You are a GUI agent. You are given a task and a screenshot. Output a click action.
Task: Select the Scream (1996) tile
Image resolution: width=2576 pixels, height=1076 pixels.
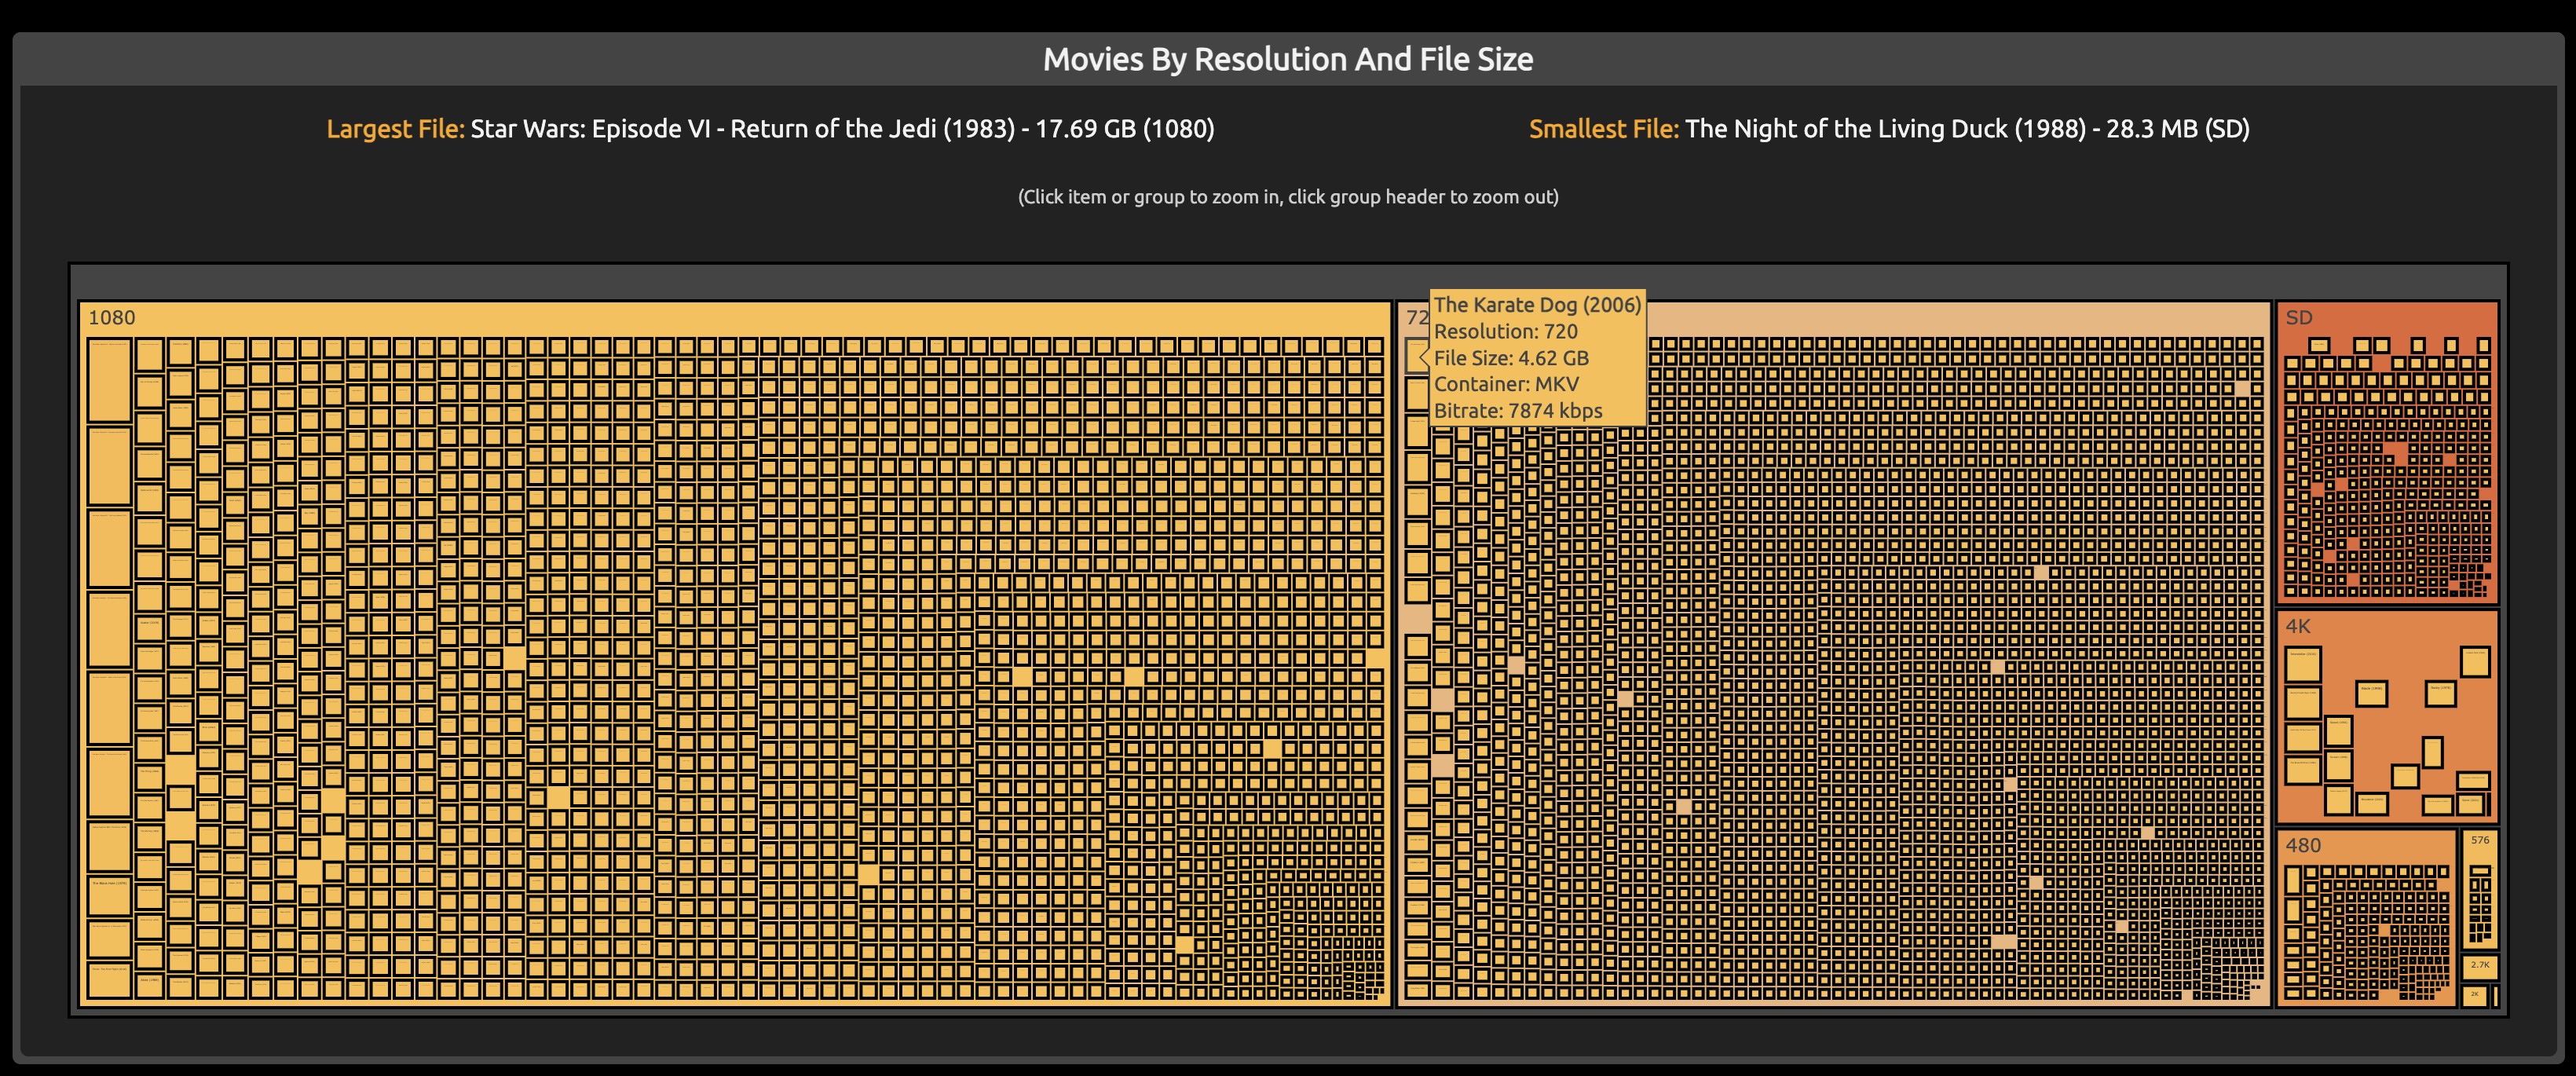pos(2339,766)
